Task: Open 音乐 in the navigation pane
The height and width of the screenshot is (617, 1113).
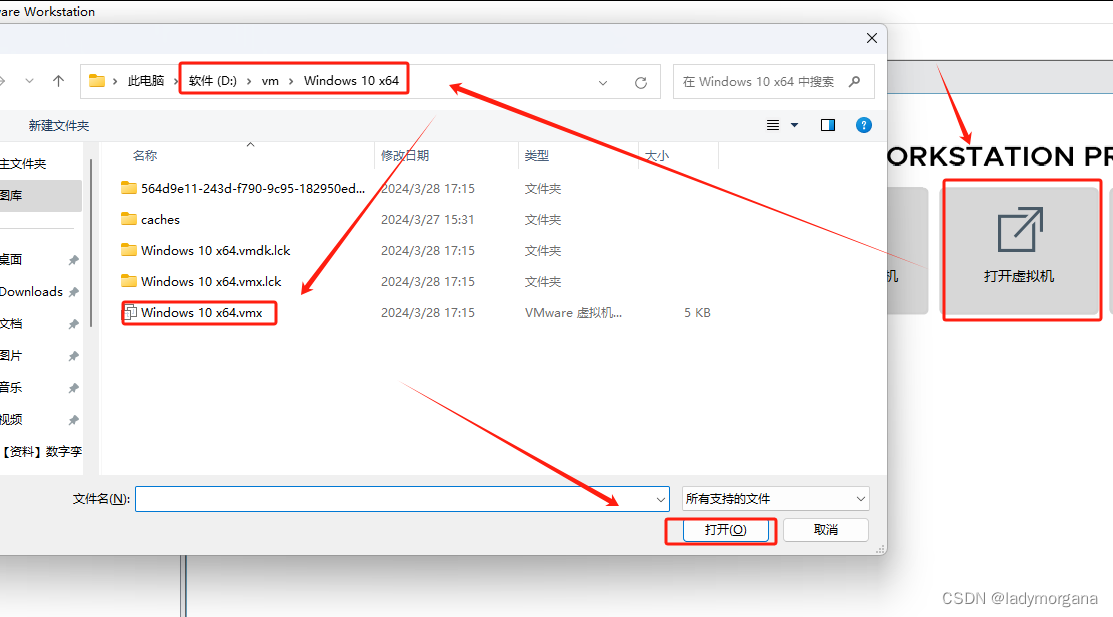Action: point(11,388)
